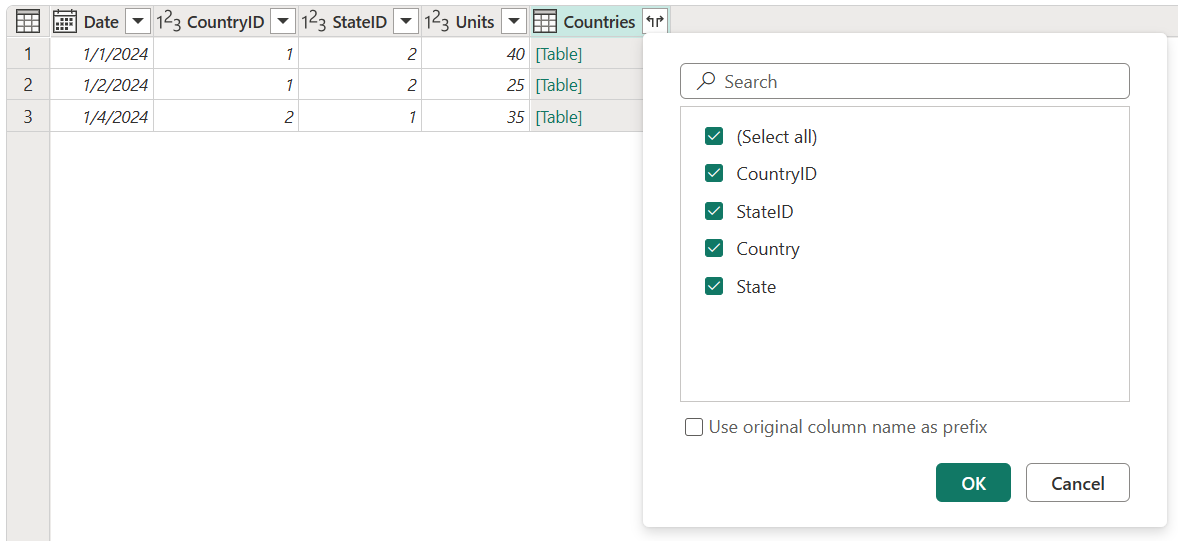Screen dimensions: 1178x541
Task: Uncheck the (Select all) checkbox
Action: click(714, 137)
